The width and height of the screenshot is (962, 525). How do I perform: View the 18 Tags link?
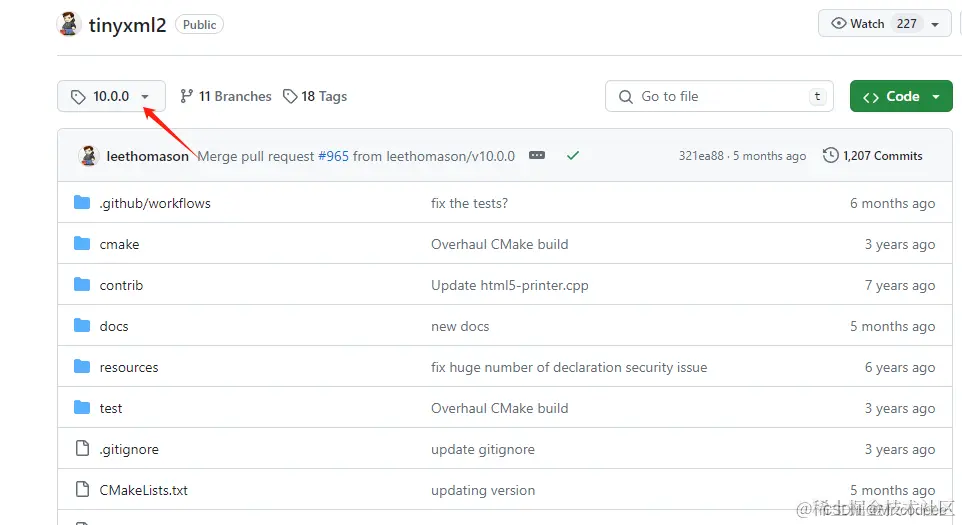point(315,96)
